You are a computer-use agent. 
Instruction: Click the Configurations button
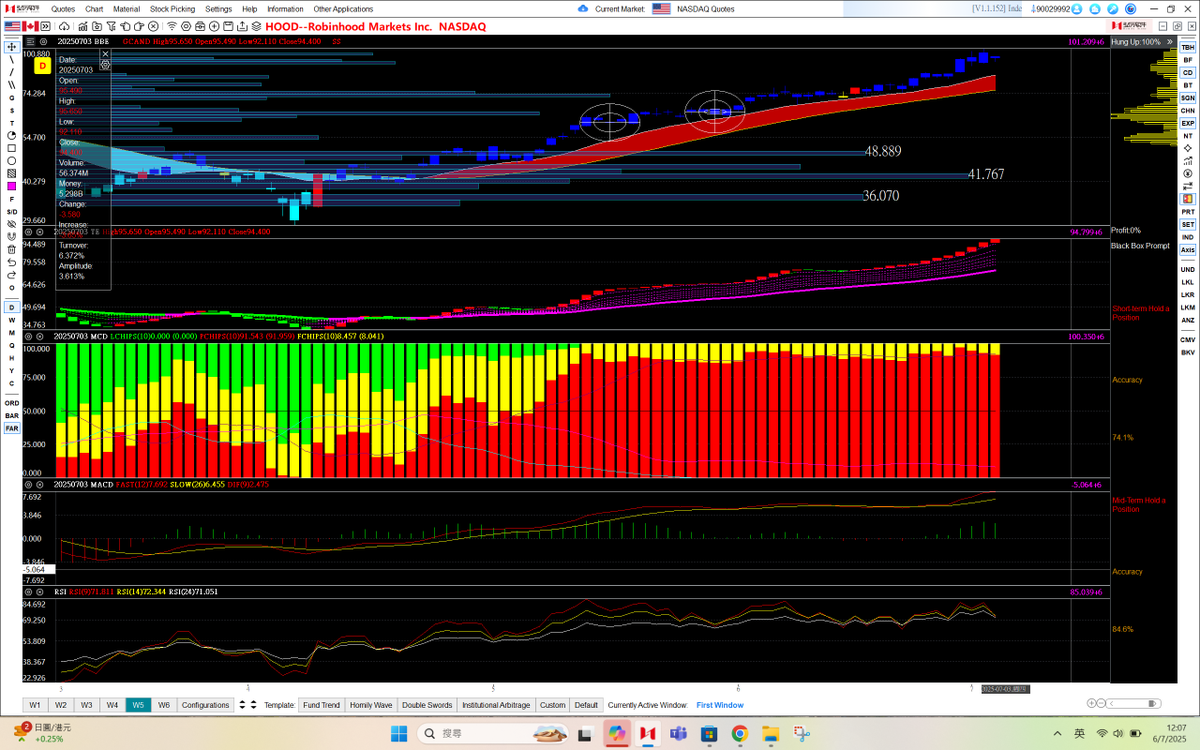205,705
